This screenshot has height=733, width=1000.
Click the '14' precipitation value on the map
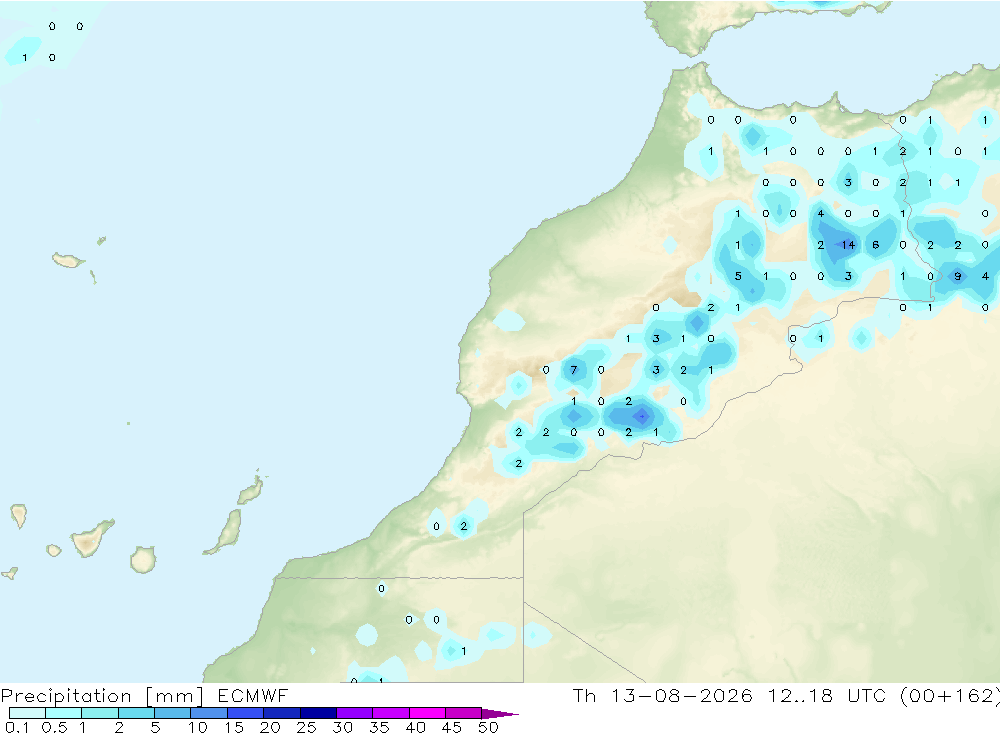848,245
